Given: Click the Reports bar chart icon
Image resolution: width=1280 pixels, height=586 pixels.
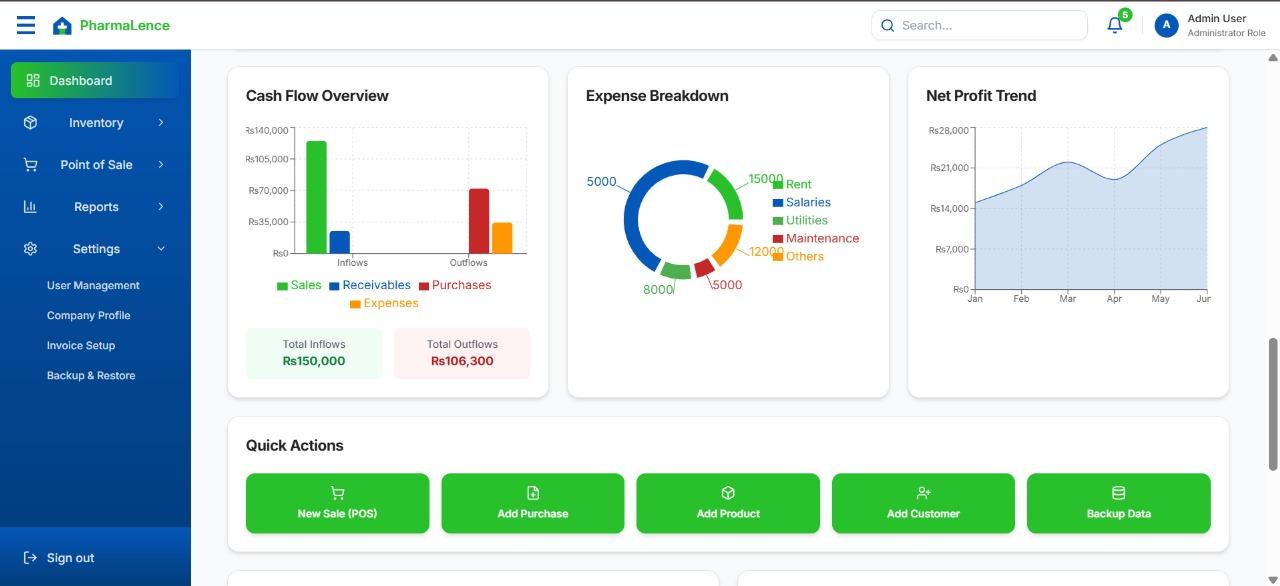Looking at the screenshot, I should (x=31, y=207).
